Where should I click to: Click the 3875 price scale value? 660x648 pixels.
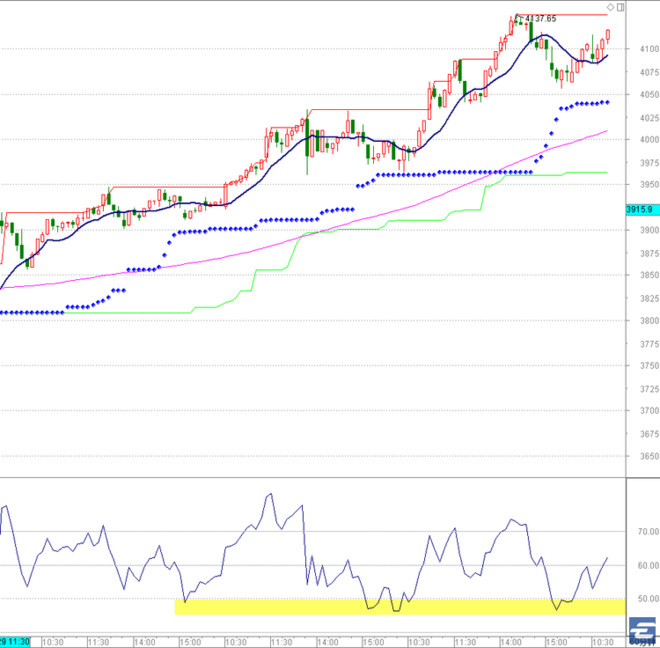pos(649,253)
